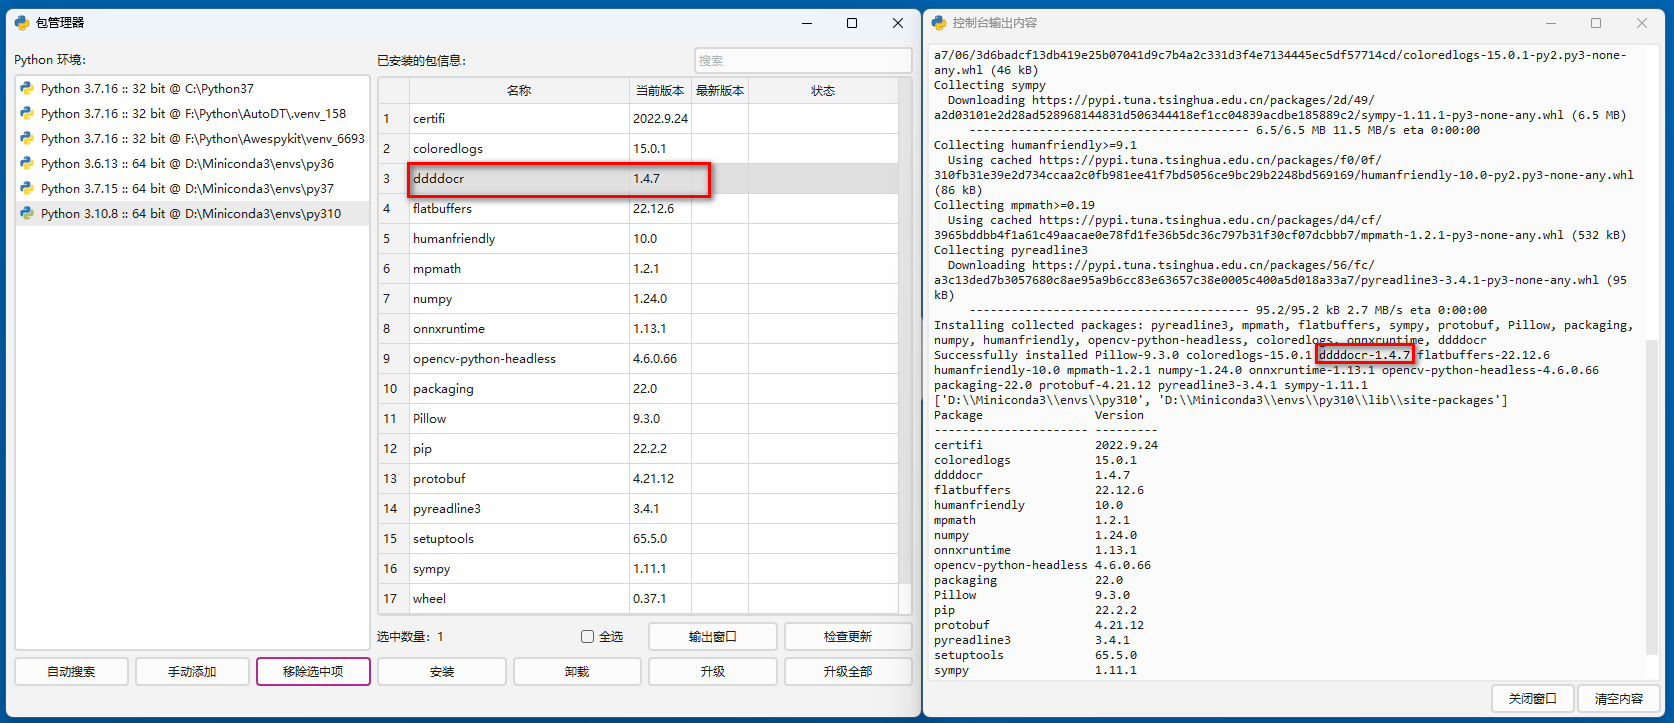Select Python 3.7.15 py37 environment
This screenshot has height=723, width=1674.
tap(192, 188)
